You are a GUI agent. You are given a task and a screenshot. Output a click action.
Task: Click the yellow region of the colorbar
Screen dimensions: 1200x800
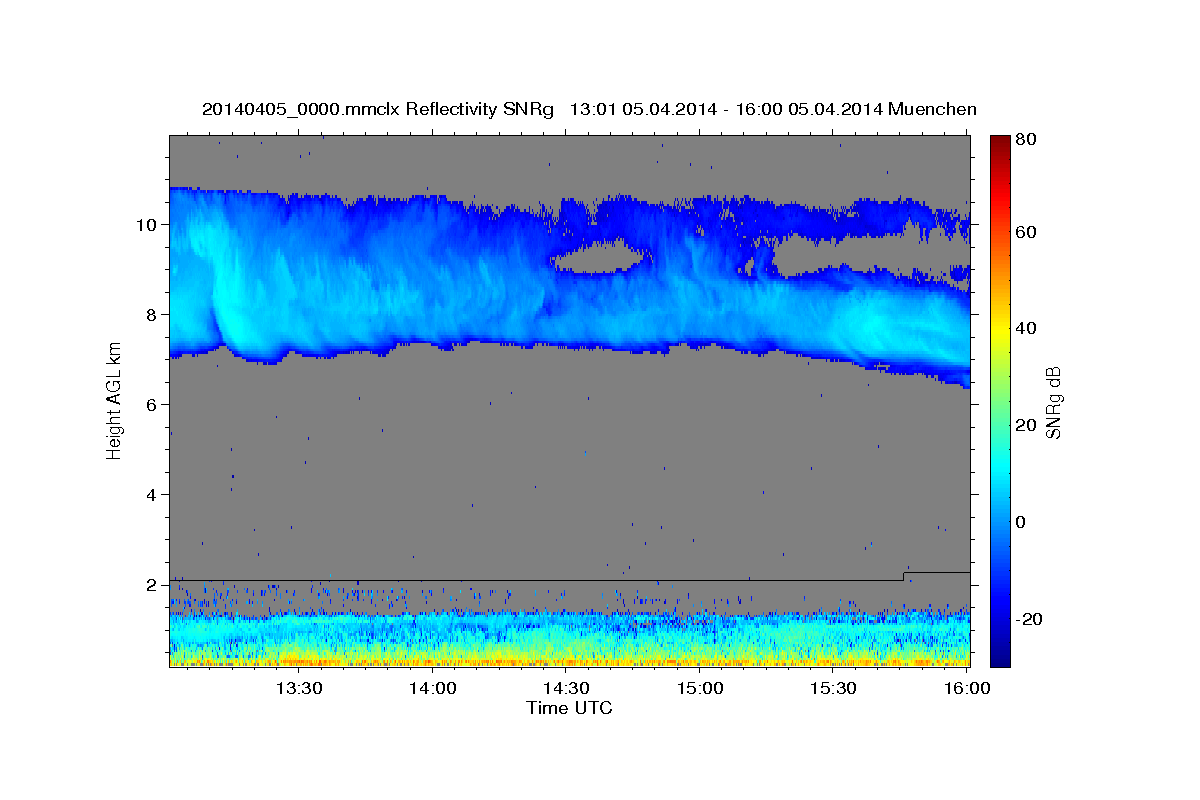tap(999, 330)
